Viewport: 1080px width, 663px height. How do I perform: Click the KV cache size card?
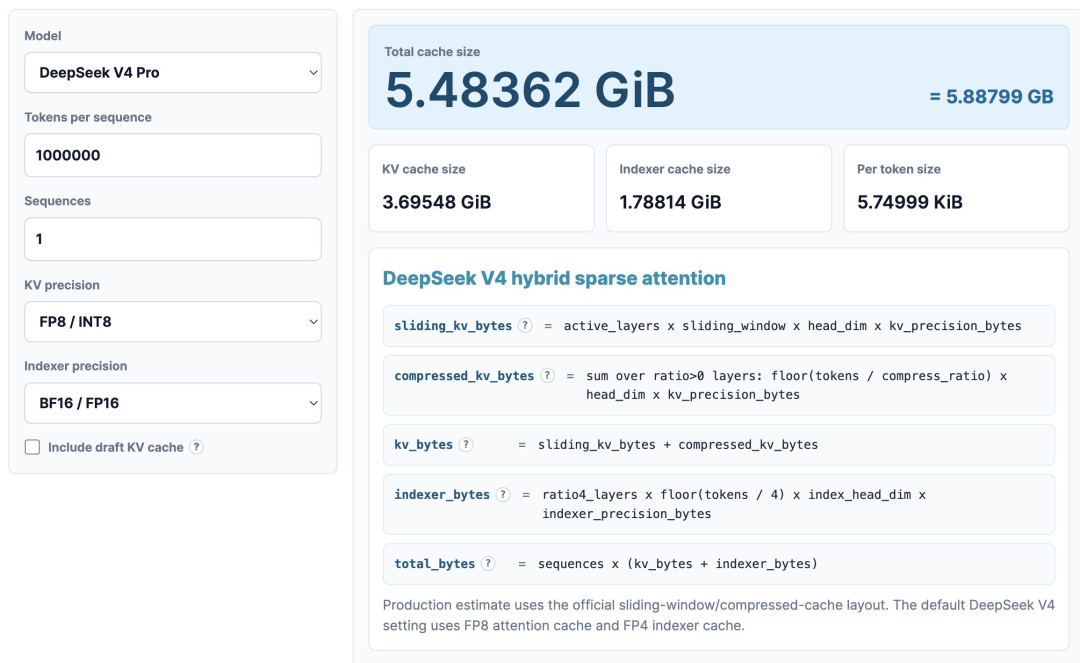click(481, 188)
